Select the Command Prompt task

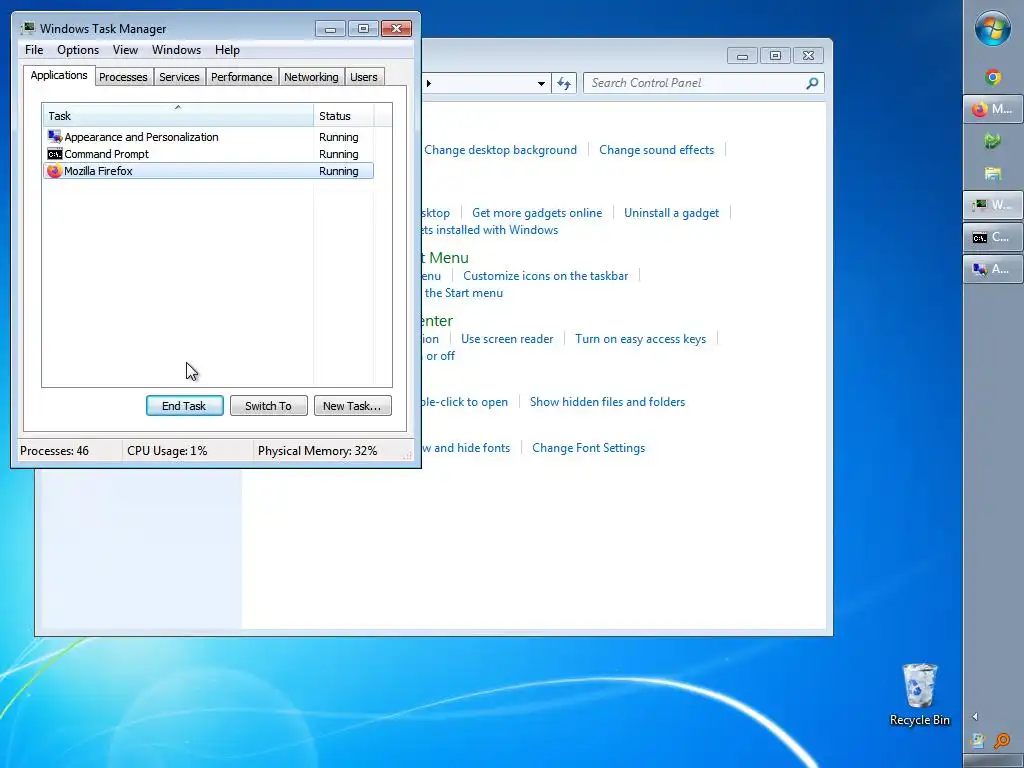(208, 153)
